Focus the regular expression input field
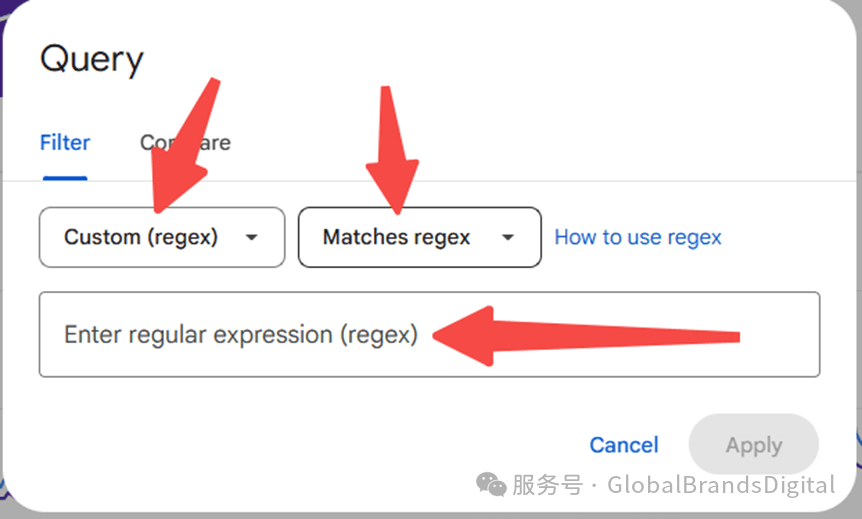The height and width of the screenshot is (519, 862). (429, 334)
